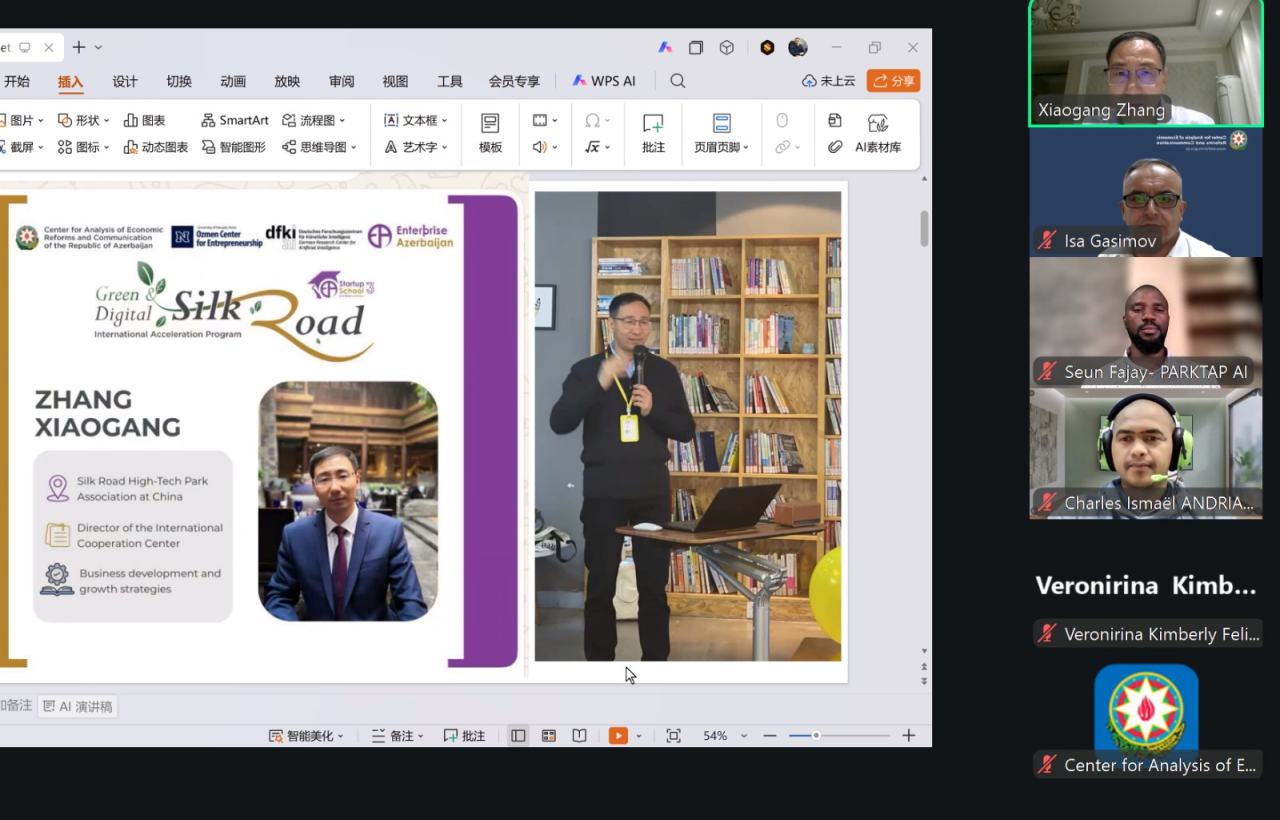Open the tab list chevron beside the plus
Viewport: 1280px width, 820px height.
[98, 47]
